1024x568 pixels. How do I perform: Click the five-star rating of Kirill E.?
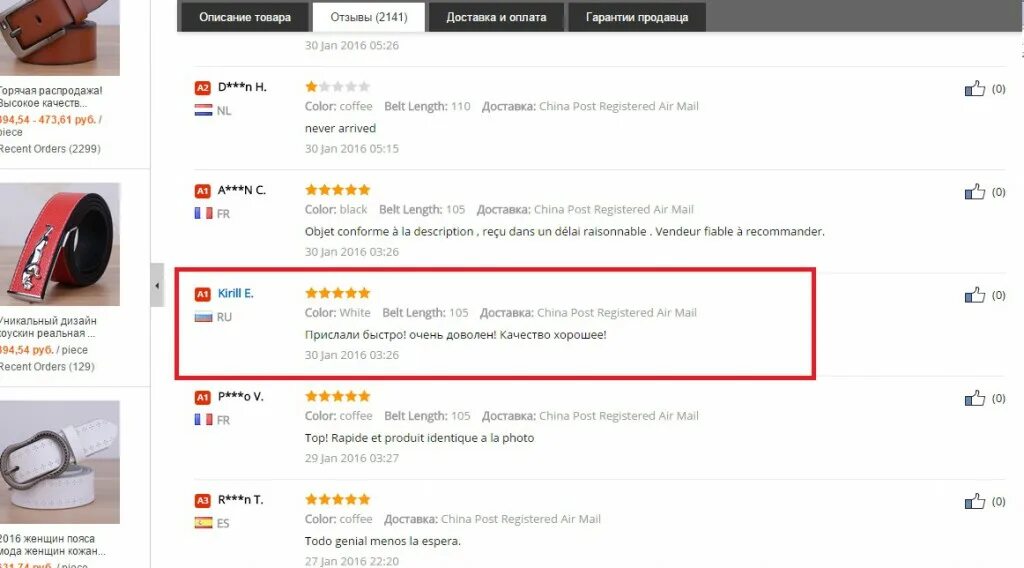pyautogui.click(x=338, y=292)
